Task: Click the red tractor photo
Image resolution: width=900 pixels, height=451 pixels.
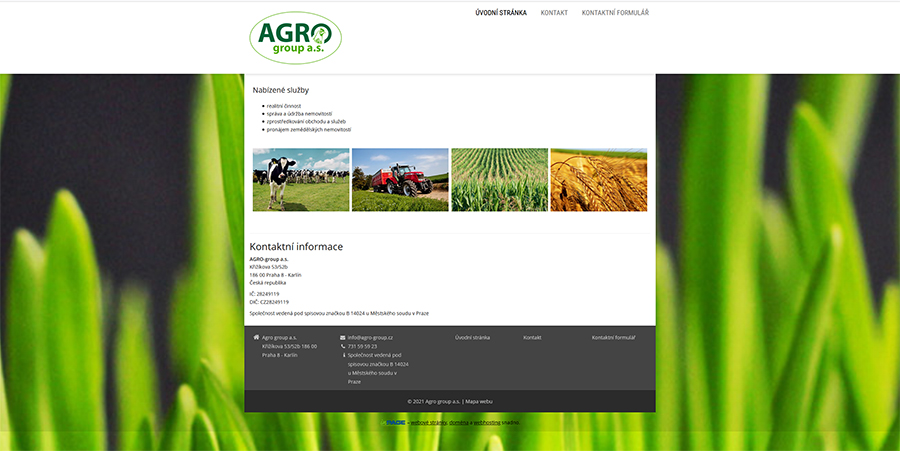Action: coord(400,180)
